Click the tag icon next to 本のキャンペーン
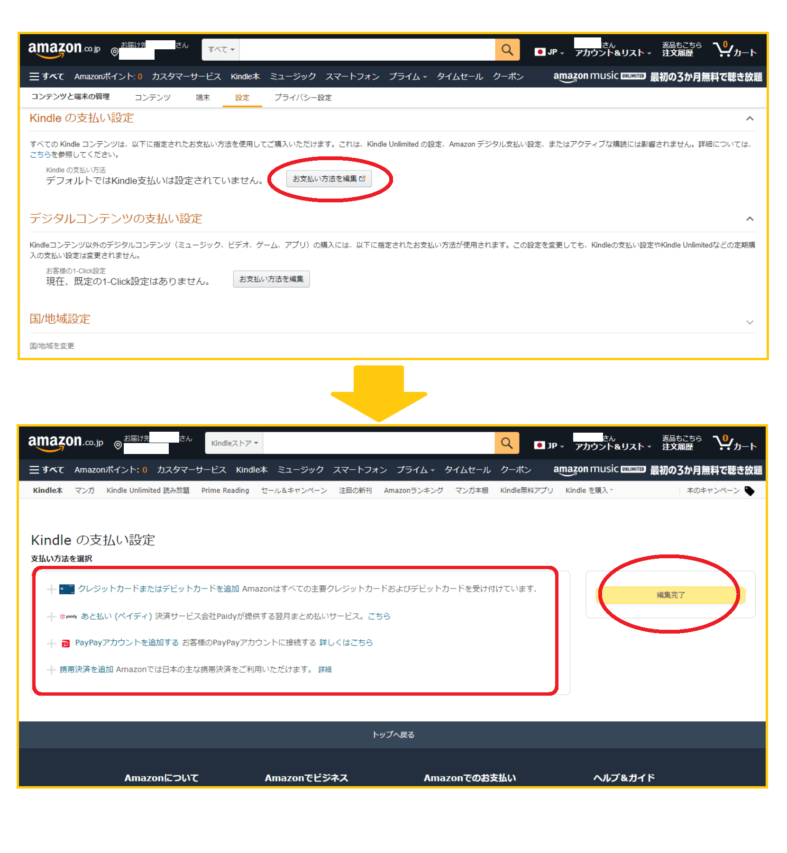The height and width of the screenshot is (853, 787). 749,491
